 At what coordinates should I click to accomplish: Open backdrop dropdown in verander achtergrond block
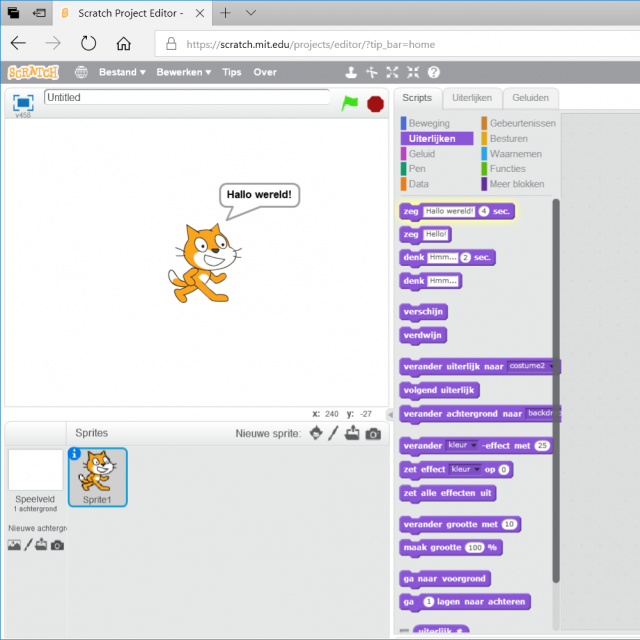[542, 413]
